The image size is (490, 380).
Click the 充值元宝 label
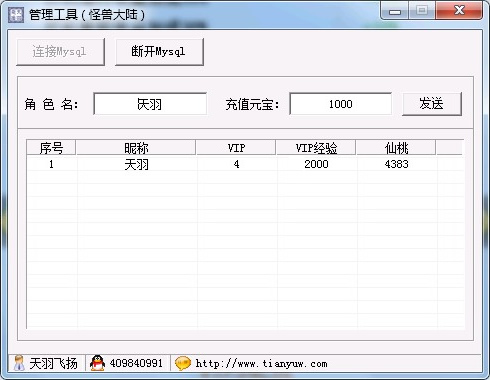tap(252, 104)
